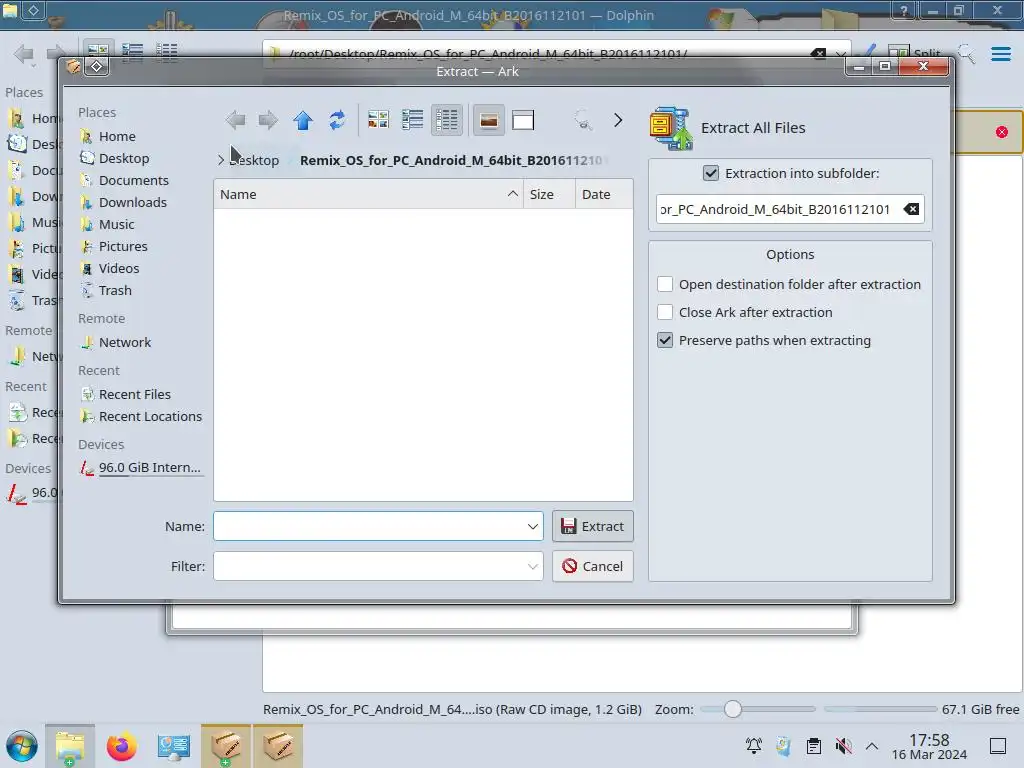Dismiss the Dolphin error message red icon
The height and width of the screenshot is (768, 1024).
[1002, 132]
